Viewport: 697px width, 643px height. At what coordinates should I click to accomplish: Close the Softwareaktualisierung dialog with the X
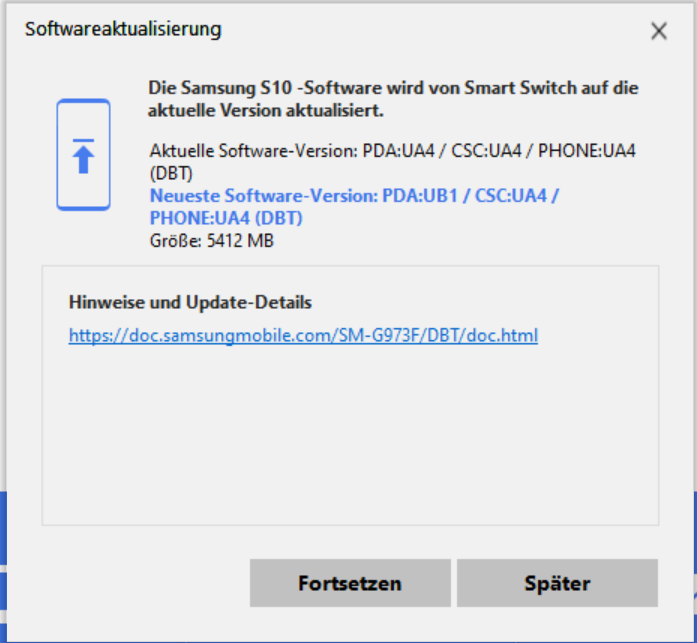[x=659, y=31]
